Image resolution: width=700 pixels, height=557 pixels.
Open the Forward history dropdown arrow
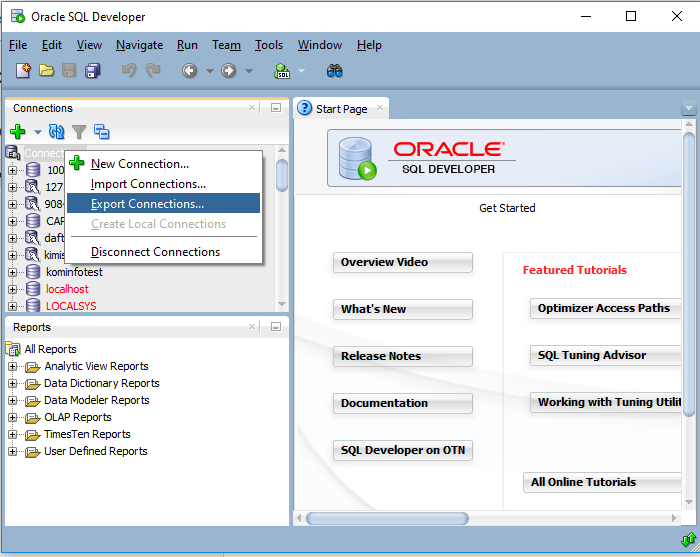point(249,71)
